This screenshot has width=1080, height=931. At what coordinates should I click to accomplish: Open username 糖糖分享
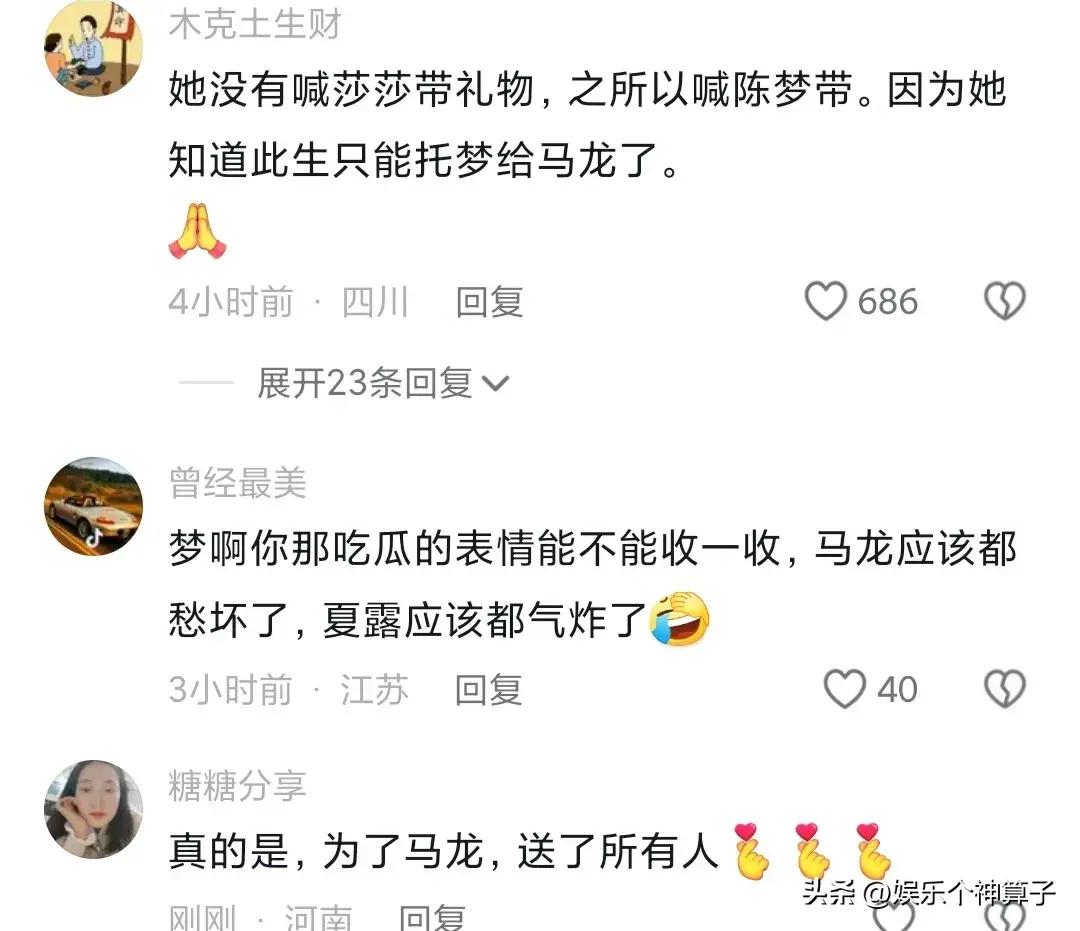[x=238, y=785]
